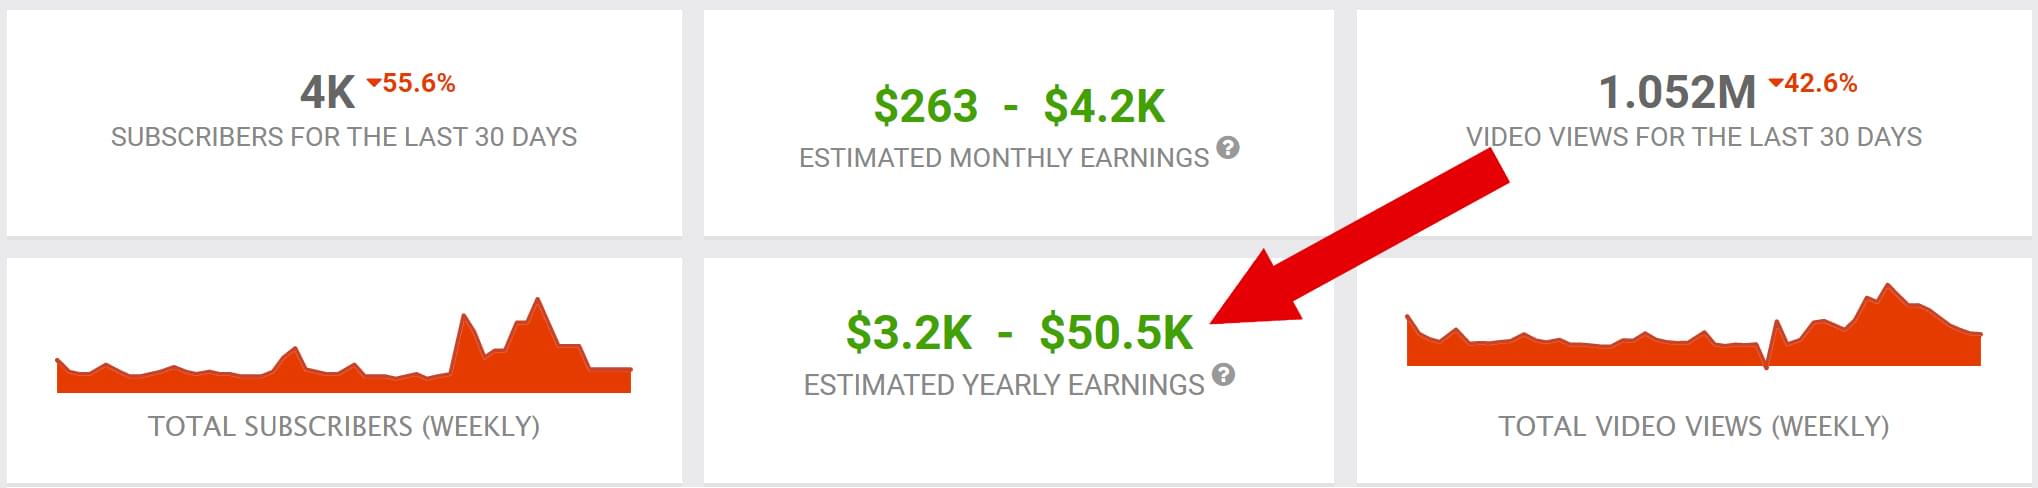The image size is (2038, 488).
Task: Click the $263 minimum monthly earnings value
Action: (925, 106)
